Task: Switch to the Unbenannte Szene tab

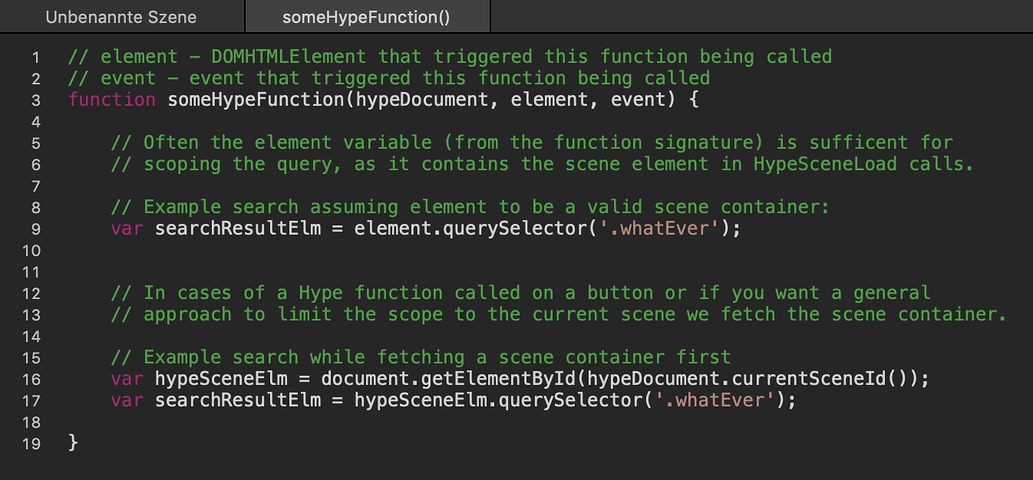Action: point(121,17)
